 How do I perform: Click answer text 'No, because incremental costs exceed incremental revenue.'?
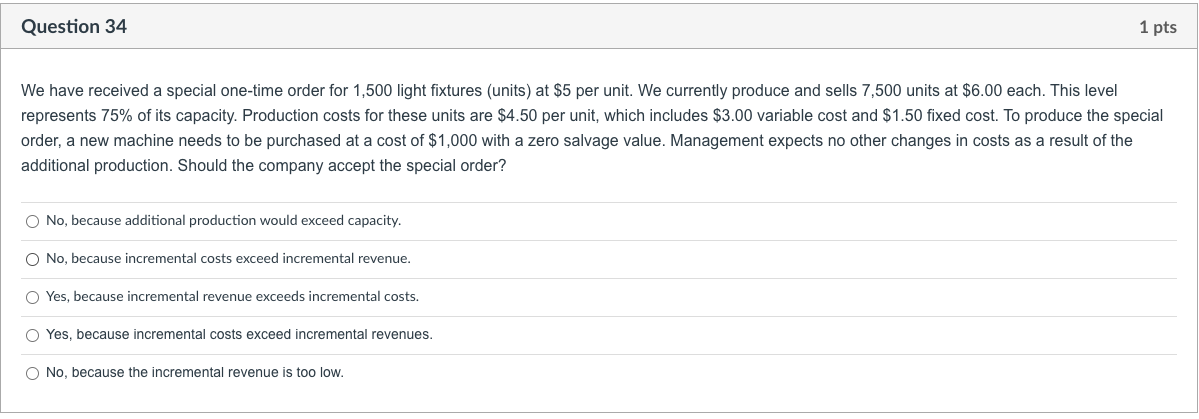228,258
